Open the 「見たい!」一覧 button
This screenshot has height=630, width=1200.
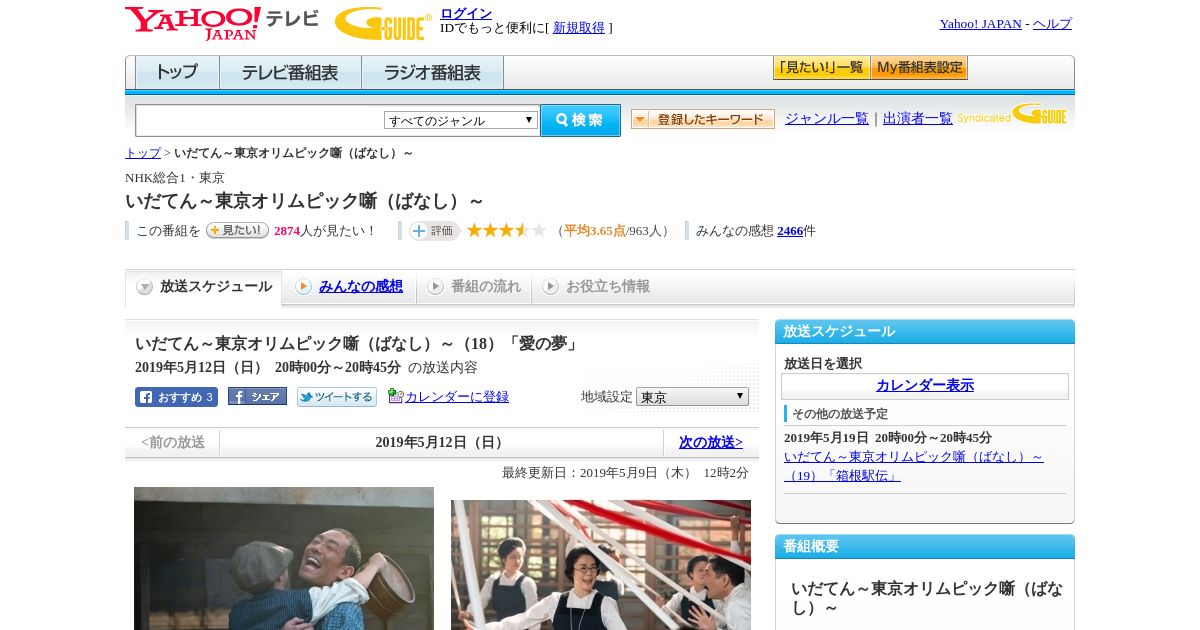[821, 68]
